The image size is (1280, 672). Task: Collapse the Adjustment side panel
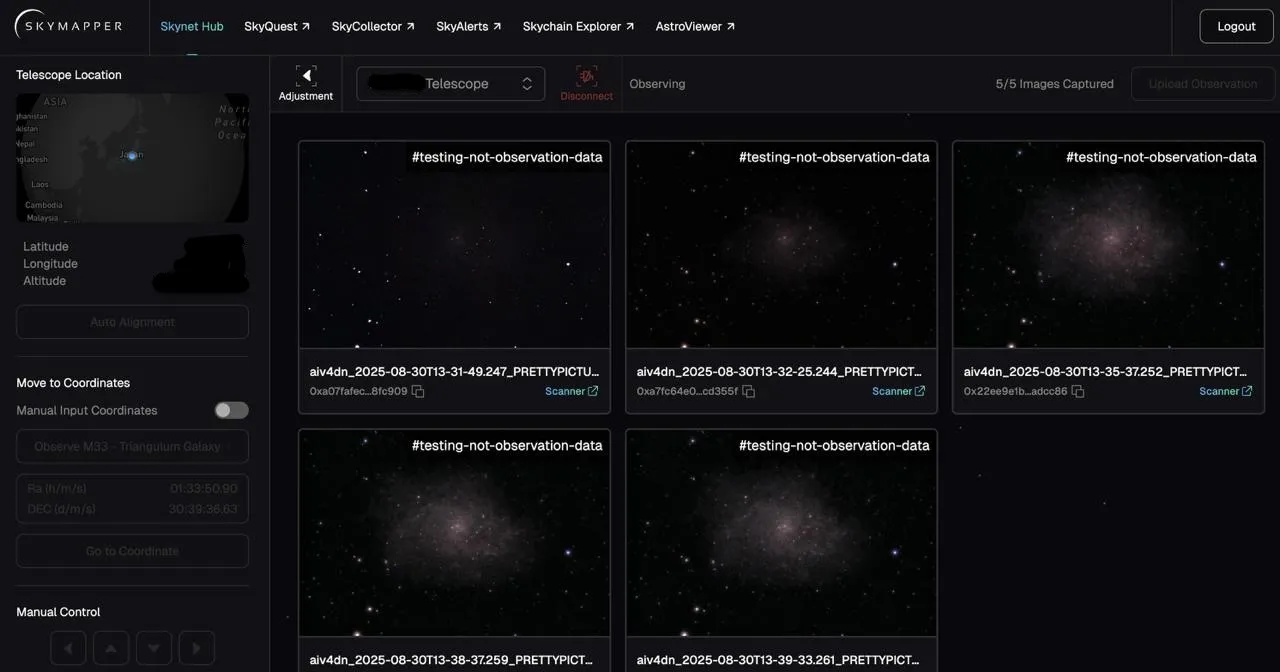point(306,83)
